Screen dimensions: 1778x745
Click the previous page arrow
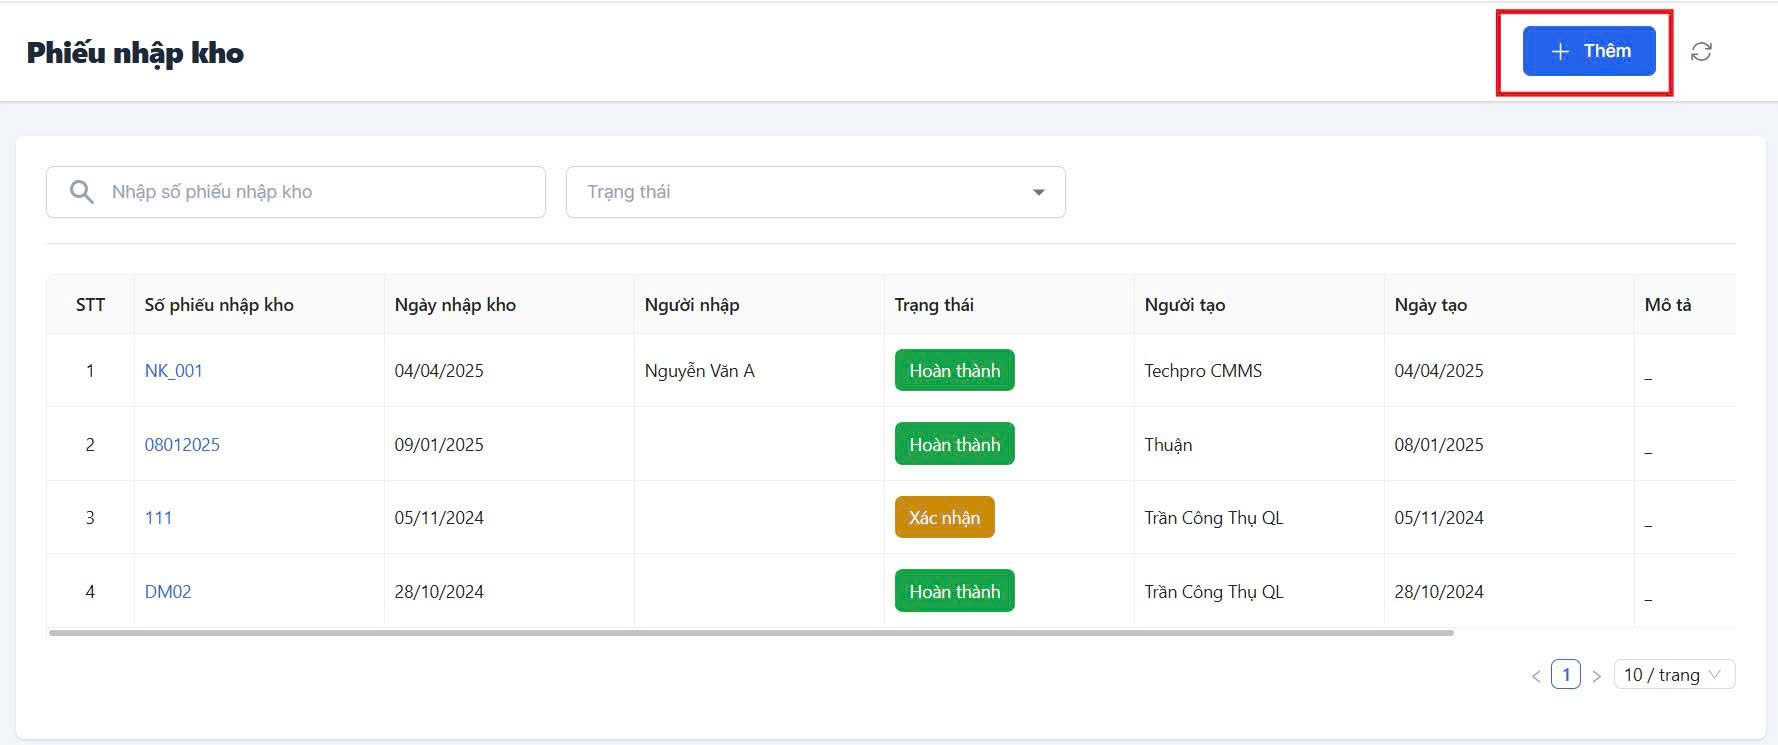tap(1535, 676)
